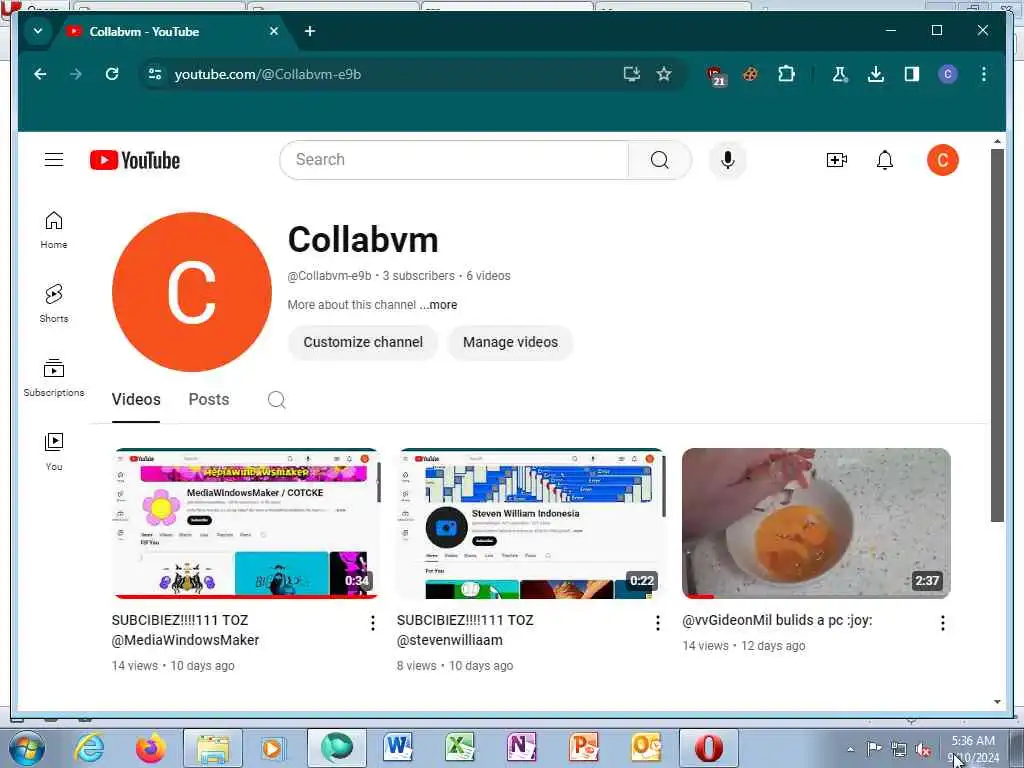Open options menu for @vvGideonMil video
1024x768 pixels.
coord(942,623)
